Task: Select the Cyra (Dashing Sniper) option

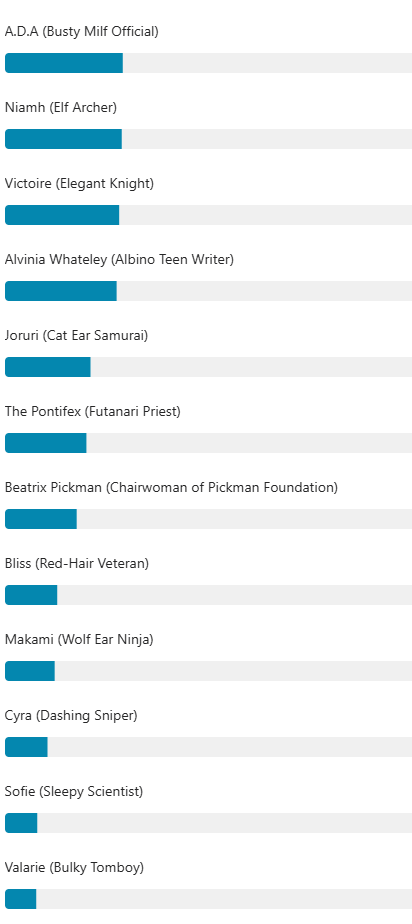Action: (x=71, y=716)
